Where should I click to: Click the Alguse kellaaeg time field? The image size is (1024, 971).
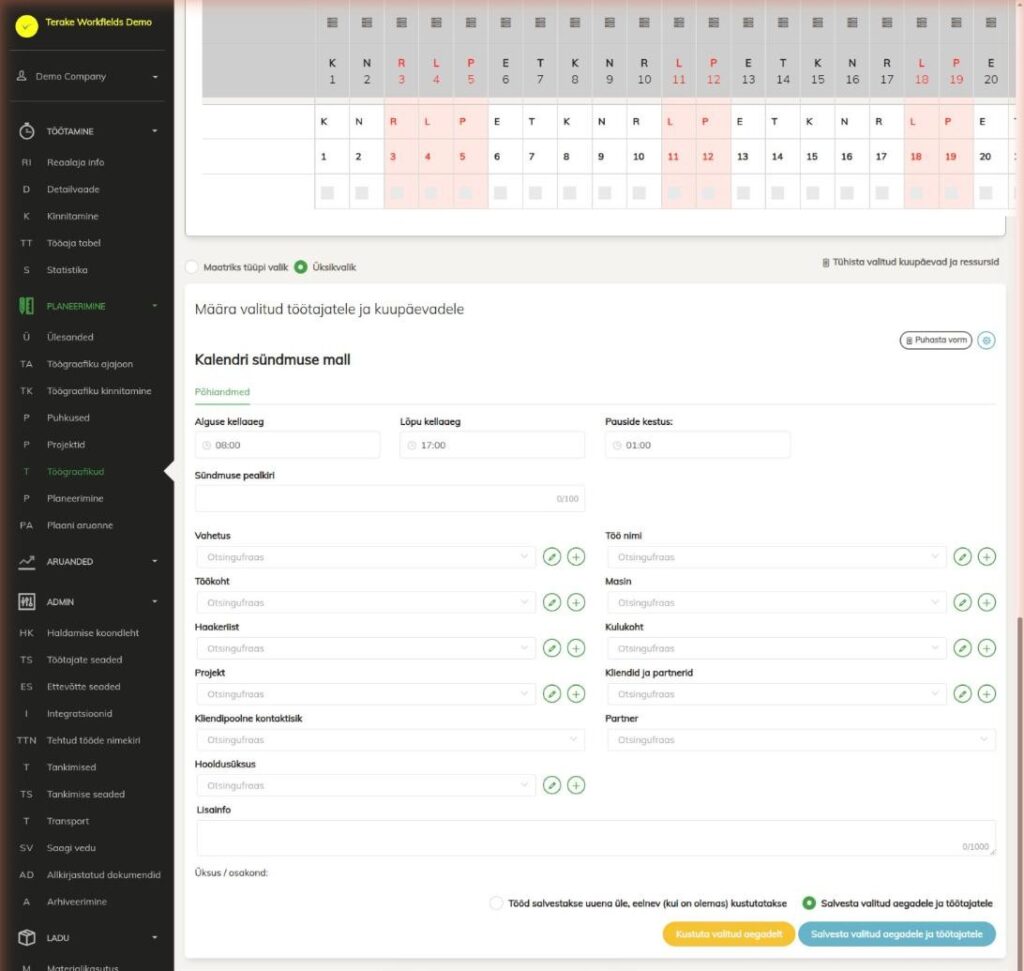click(x=287, y=445)
